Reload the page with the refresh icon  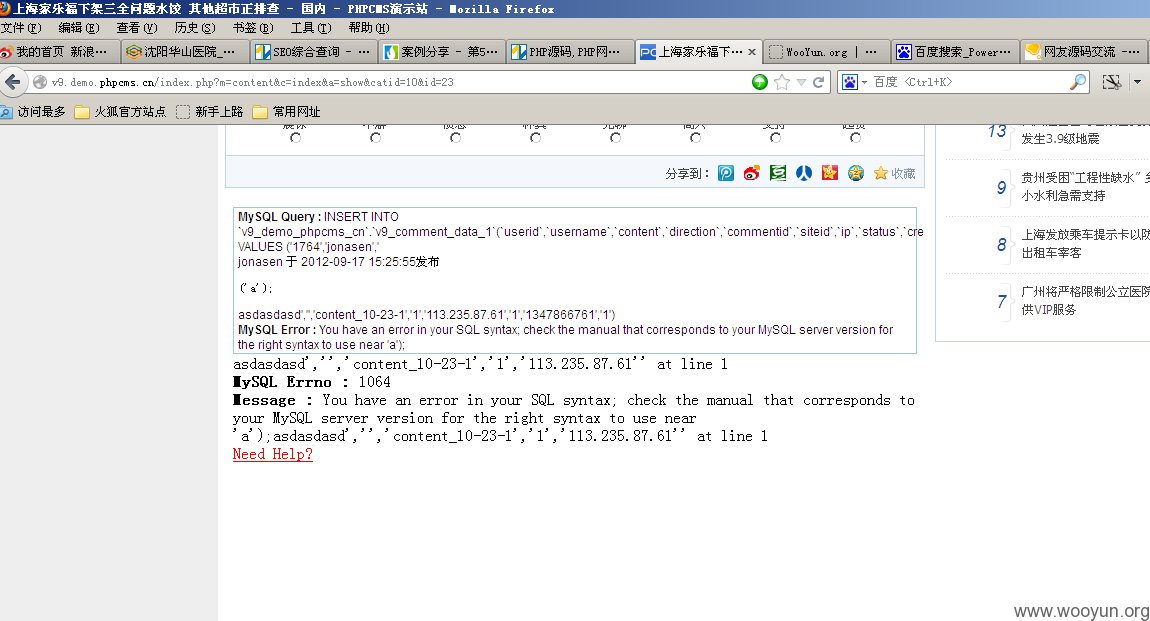click(818, 82)
